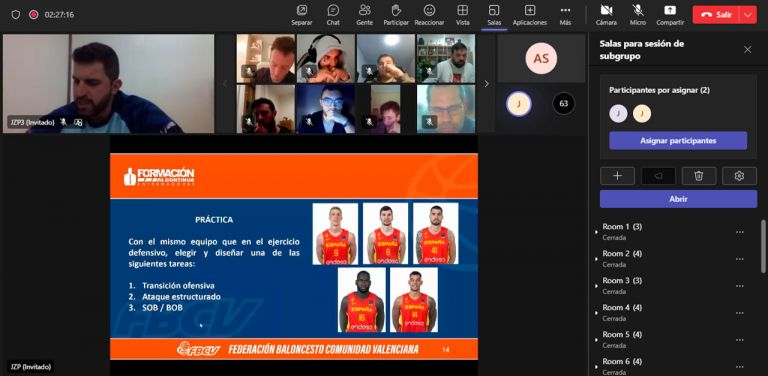Click the rooms panel scrollbar
Screen dimensions: 768x376
(x=763, y=246)
